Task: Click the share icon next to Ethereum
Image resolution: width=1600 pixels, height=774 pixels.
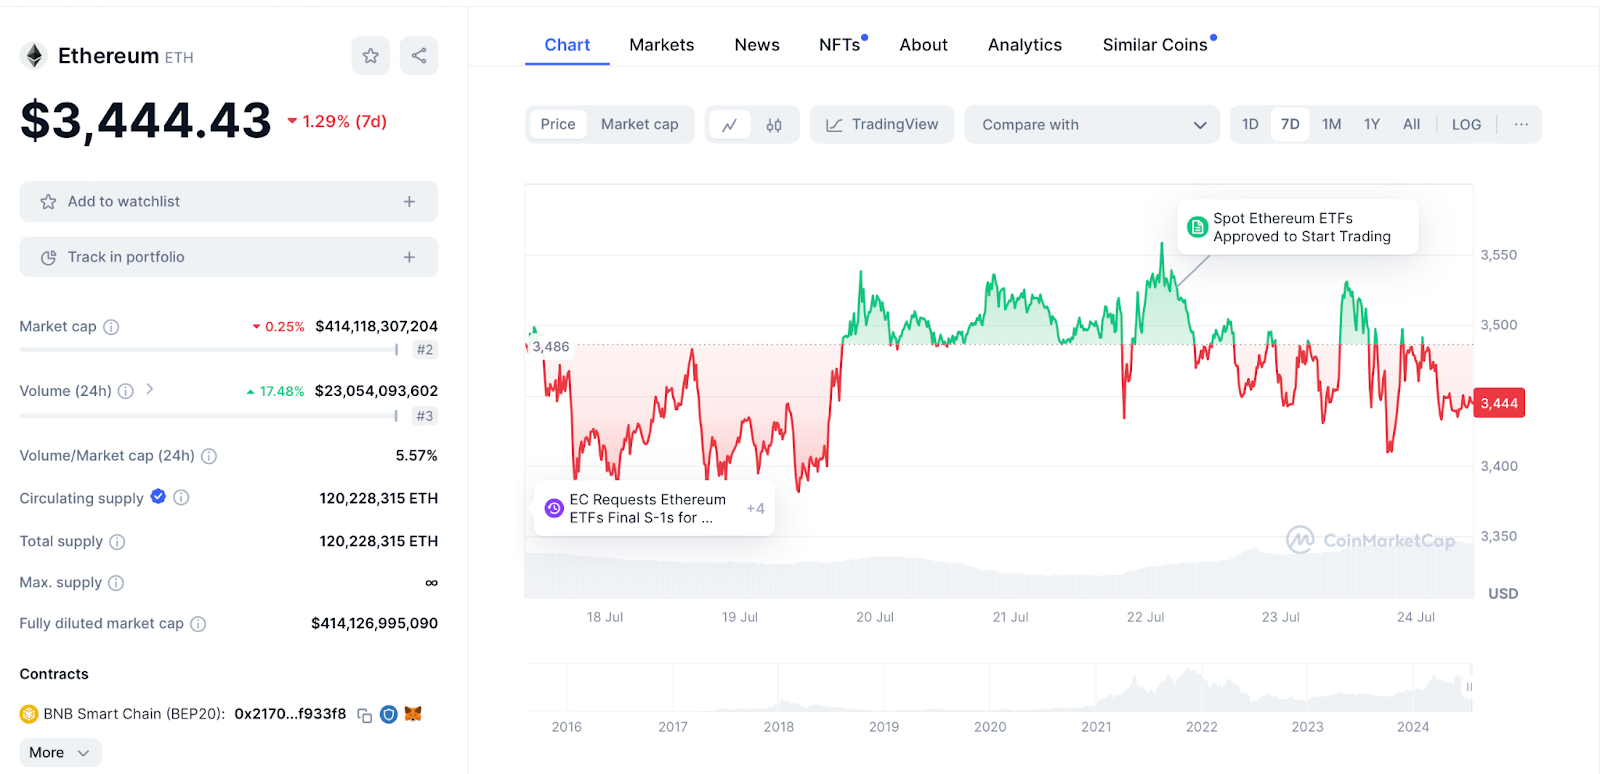Action: click(x=419, y=56)
